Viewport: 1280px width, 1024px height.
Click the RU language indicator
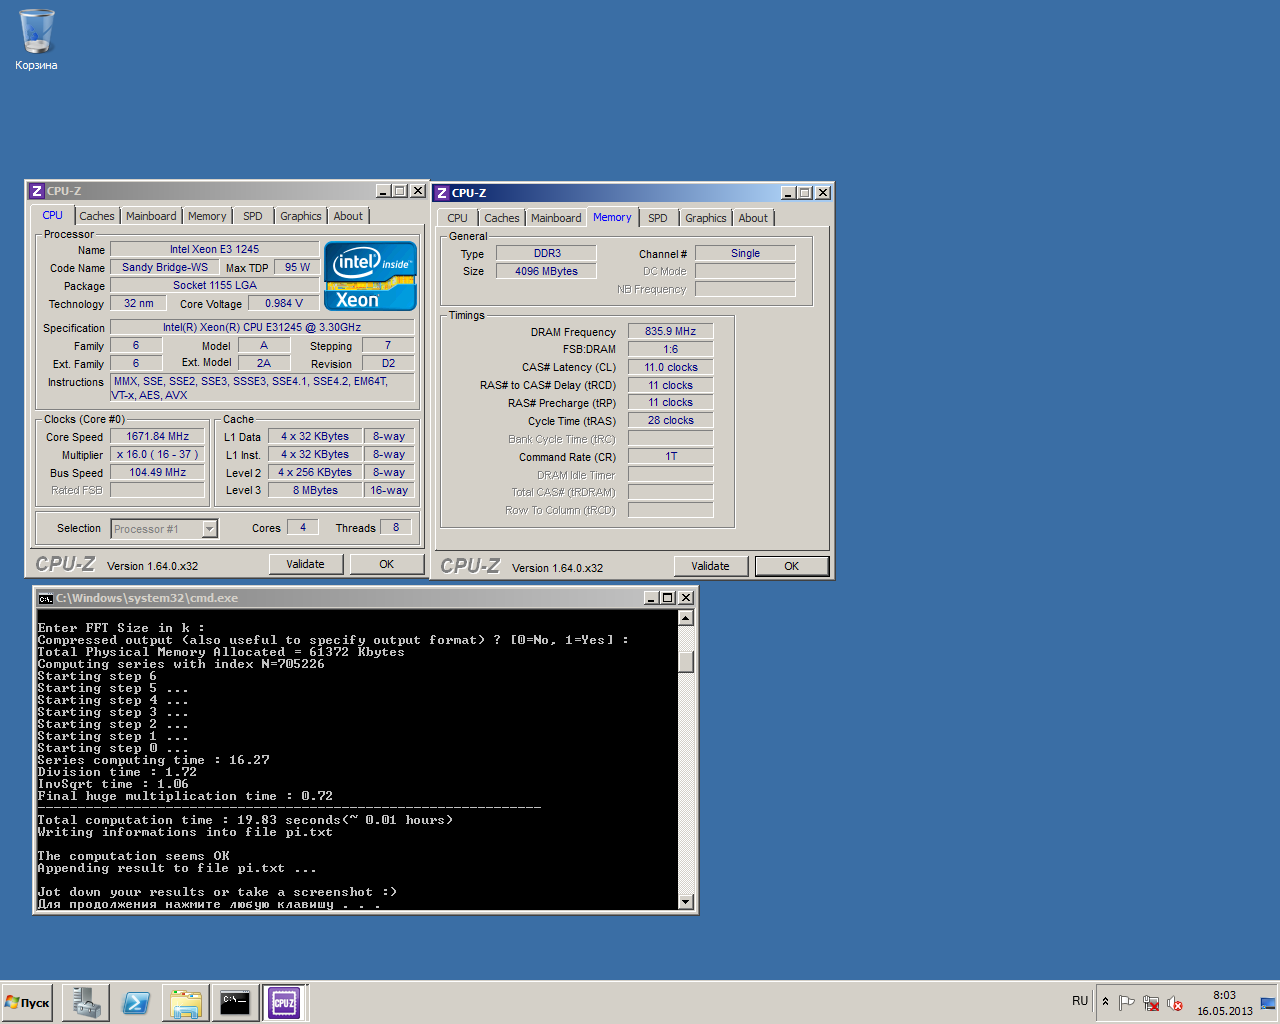1080,1001
